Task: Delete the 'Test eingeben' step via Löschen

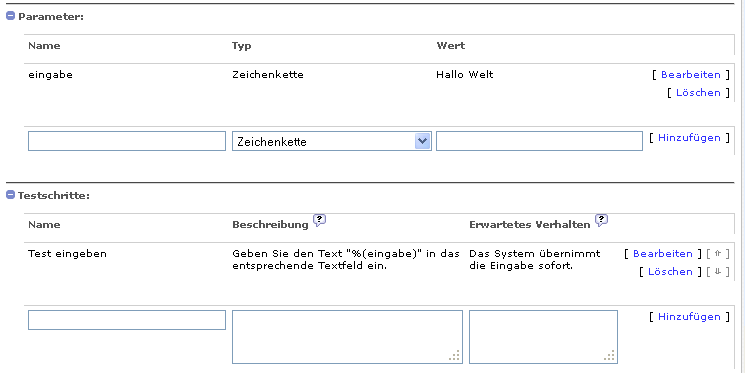Action: coord(670,272)
